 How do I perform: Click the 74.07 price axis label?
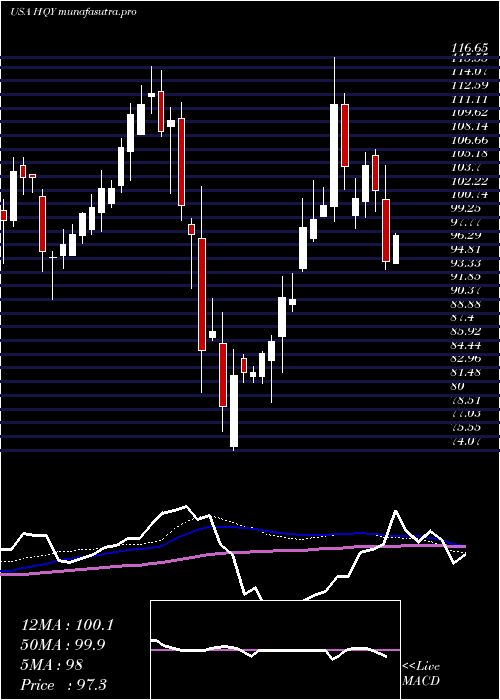(467, 442)
